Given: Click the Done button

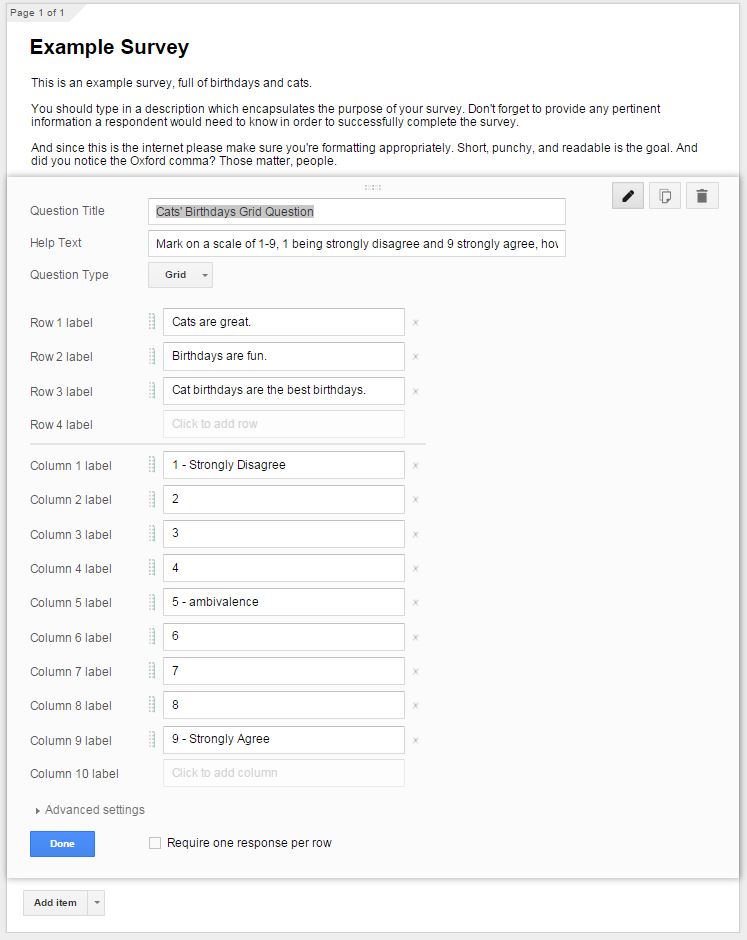Looking at the screenshot, I should [62, 844].
